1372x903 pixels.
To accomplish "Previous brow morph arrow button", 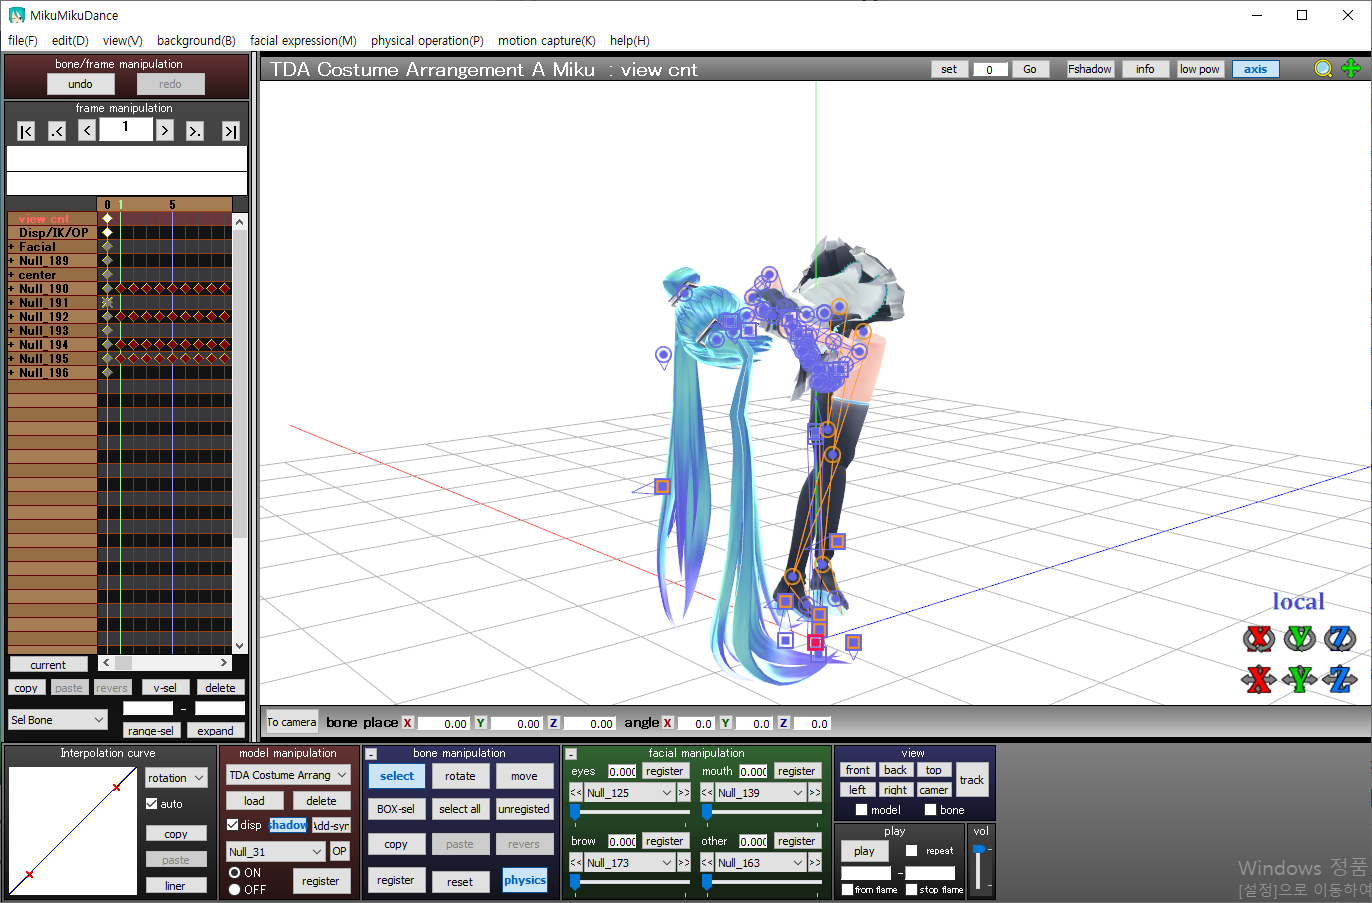I will click(x=576, y=863).
